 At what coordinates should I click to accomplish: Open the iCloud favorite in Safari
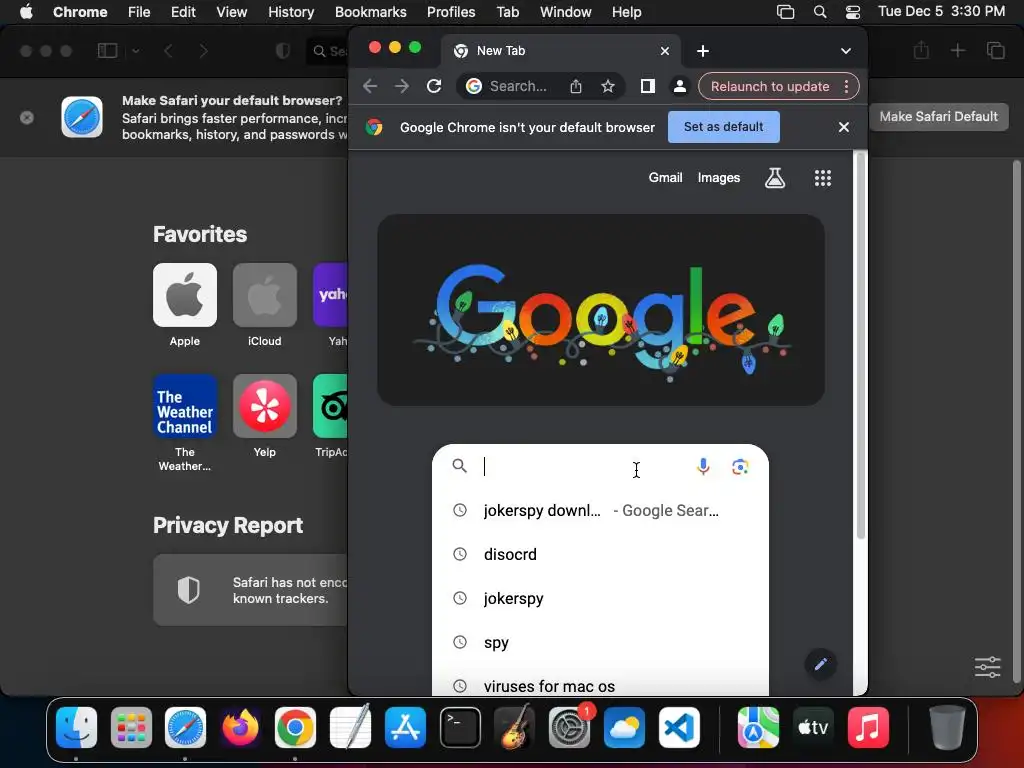[264, 295]
